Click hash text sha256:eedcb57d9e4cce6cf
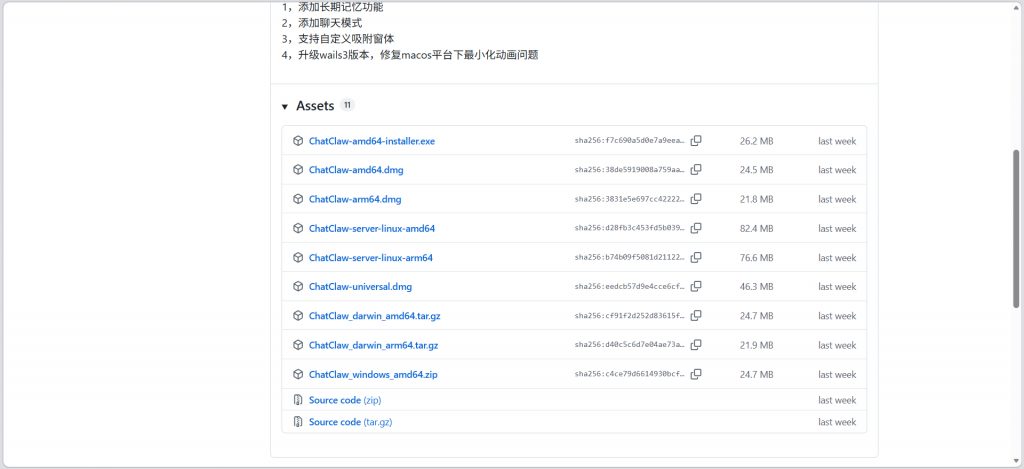1024x469 pixels. (630, 287)
